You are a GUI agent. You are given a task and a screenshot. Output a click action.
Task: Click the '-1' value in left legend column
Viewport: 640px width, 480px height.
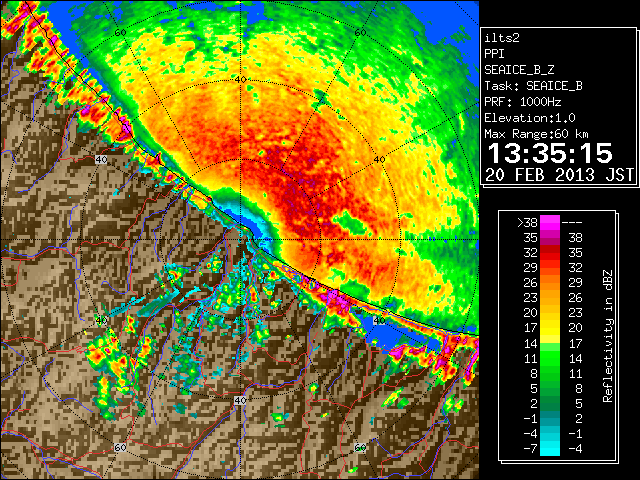point(530,418)
